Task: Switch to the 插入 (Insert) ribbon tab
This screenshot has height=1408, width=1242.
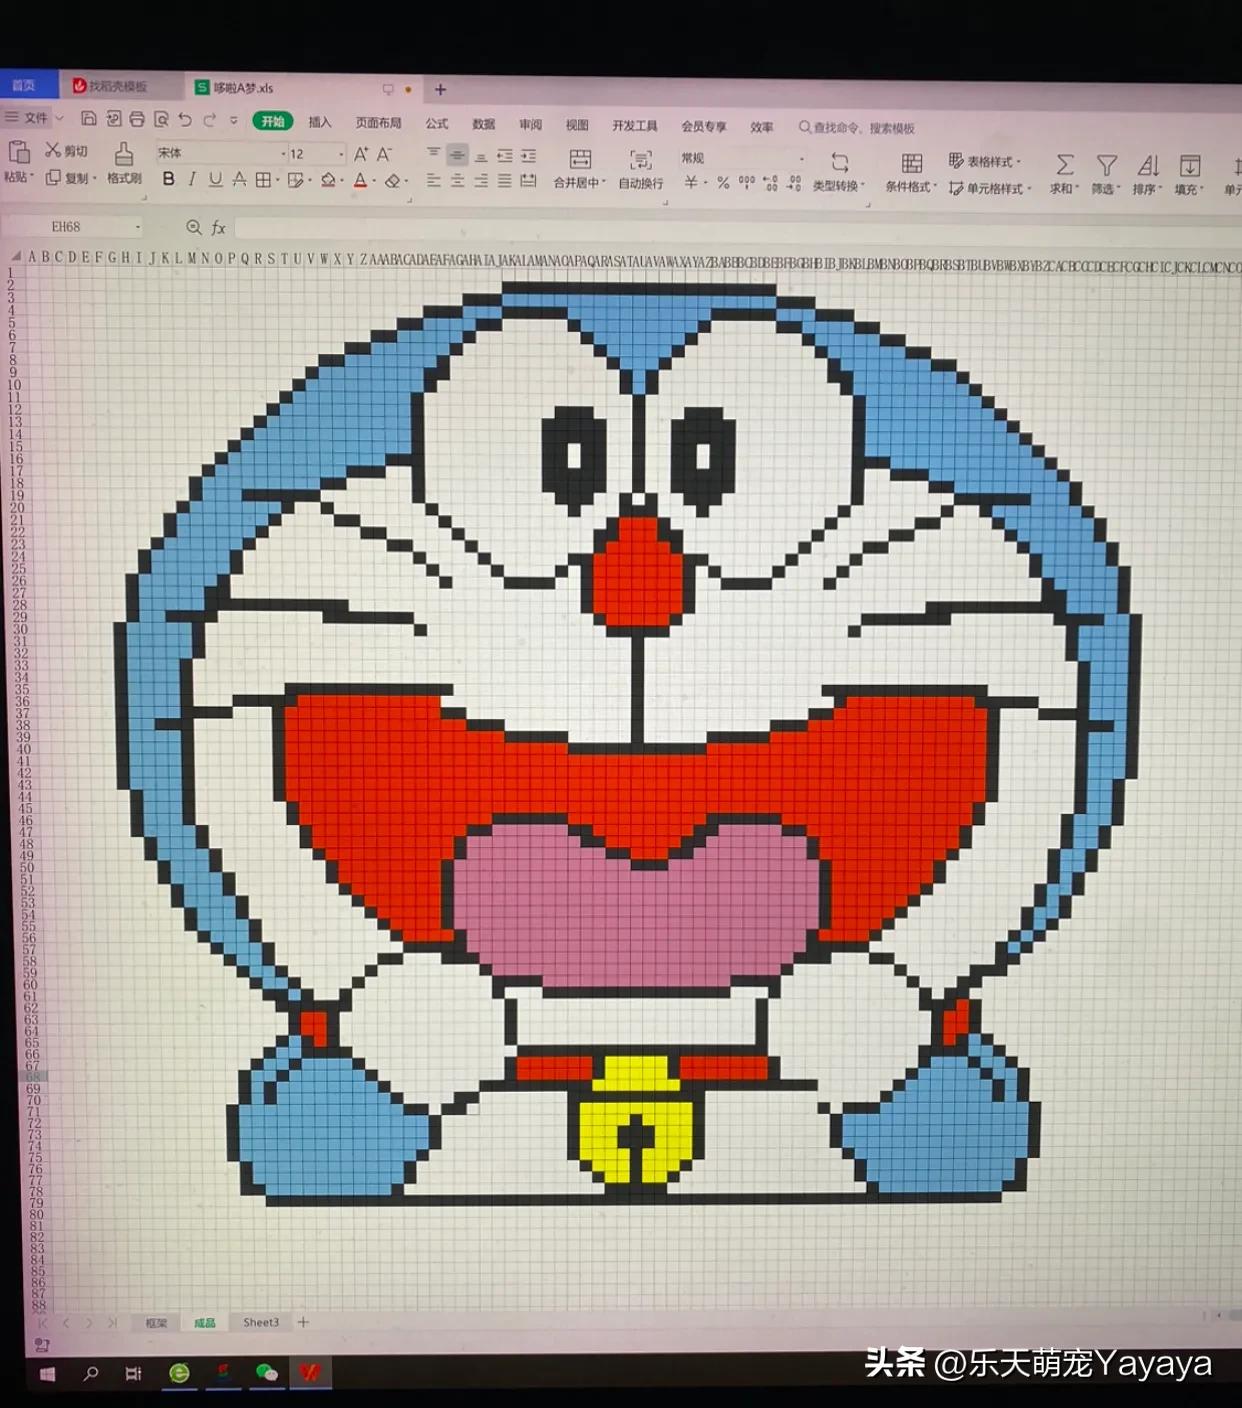Action: tap(320, 122)
